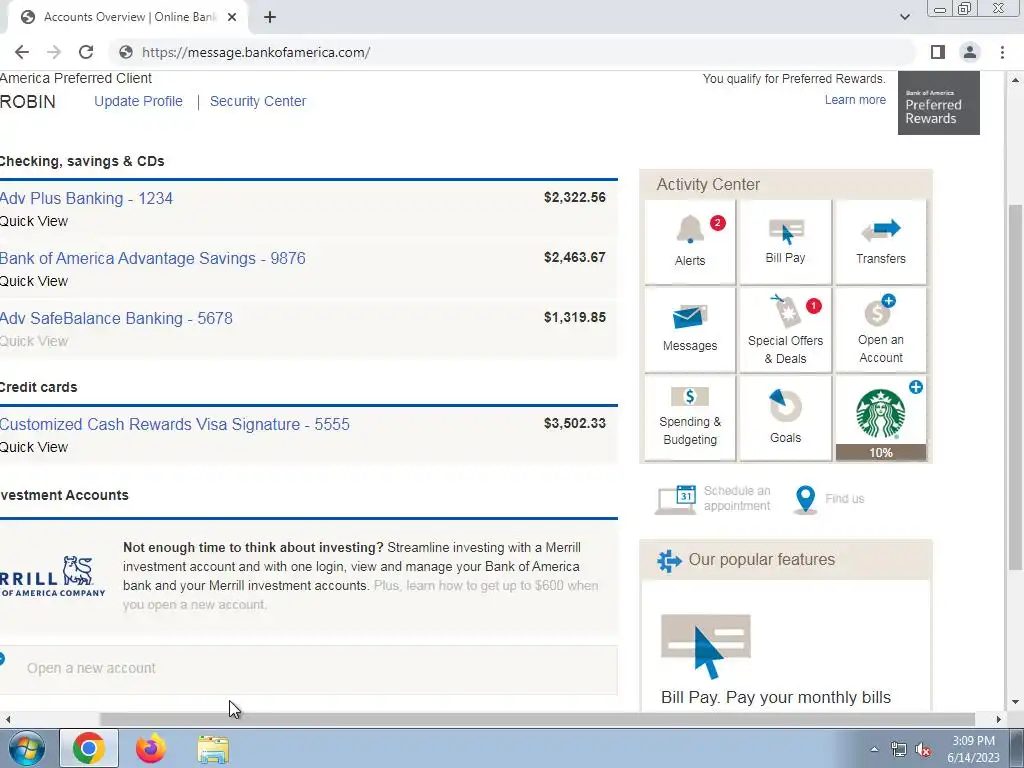Open Bill Pay tile in Activity Center
This screenshot has height=768, width=1024.
pos(785,242)
